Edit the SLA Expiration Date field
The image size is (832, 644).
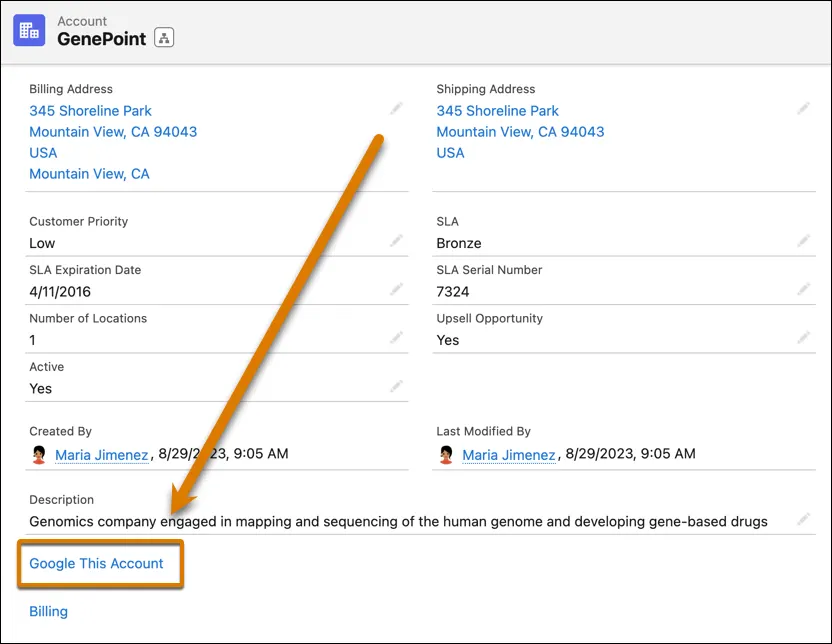397,290
